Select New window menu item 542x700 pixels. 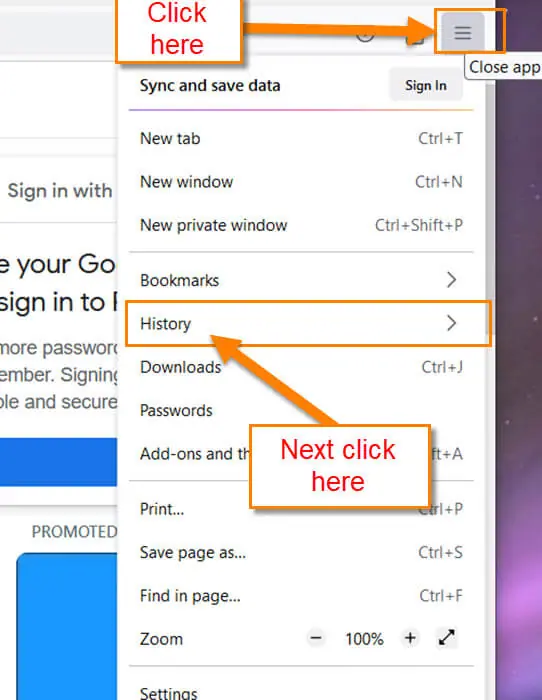301,182
